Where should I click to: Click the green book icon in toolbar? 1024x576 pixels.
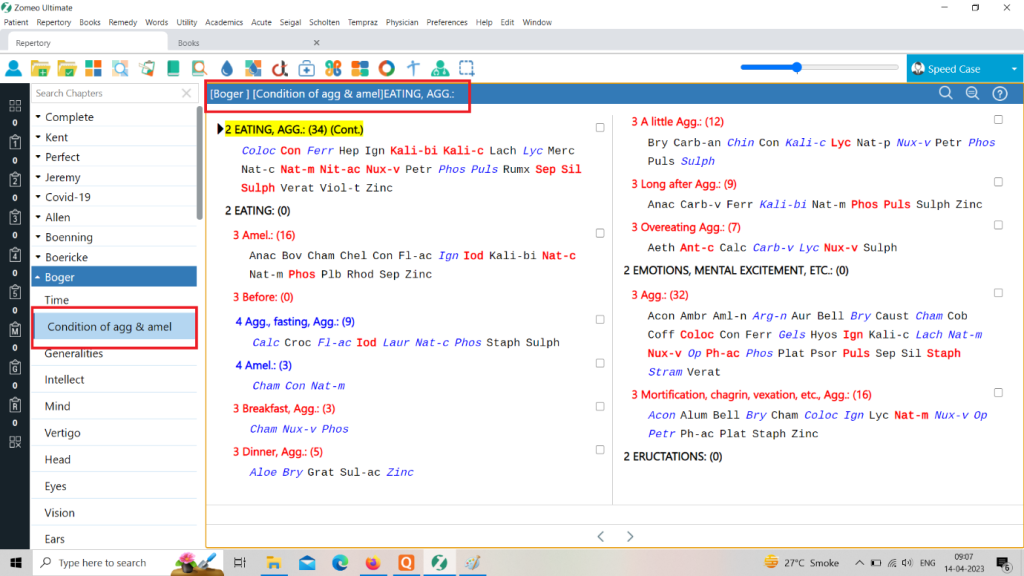(173, 69)
